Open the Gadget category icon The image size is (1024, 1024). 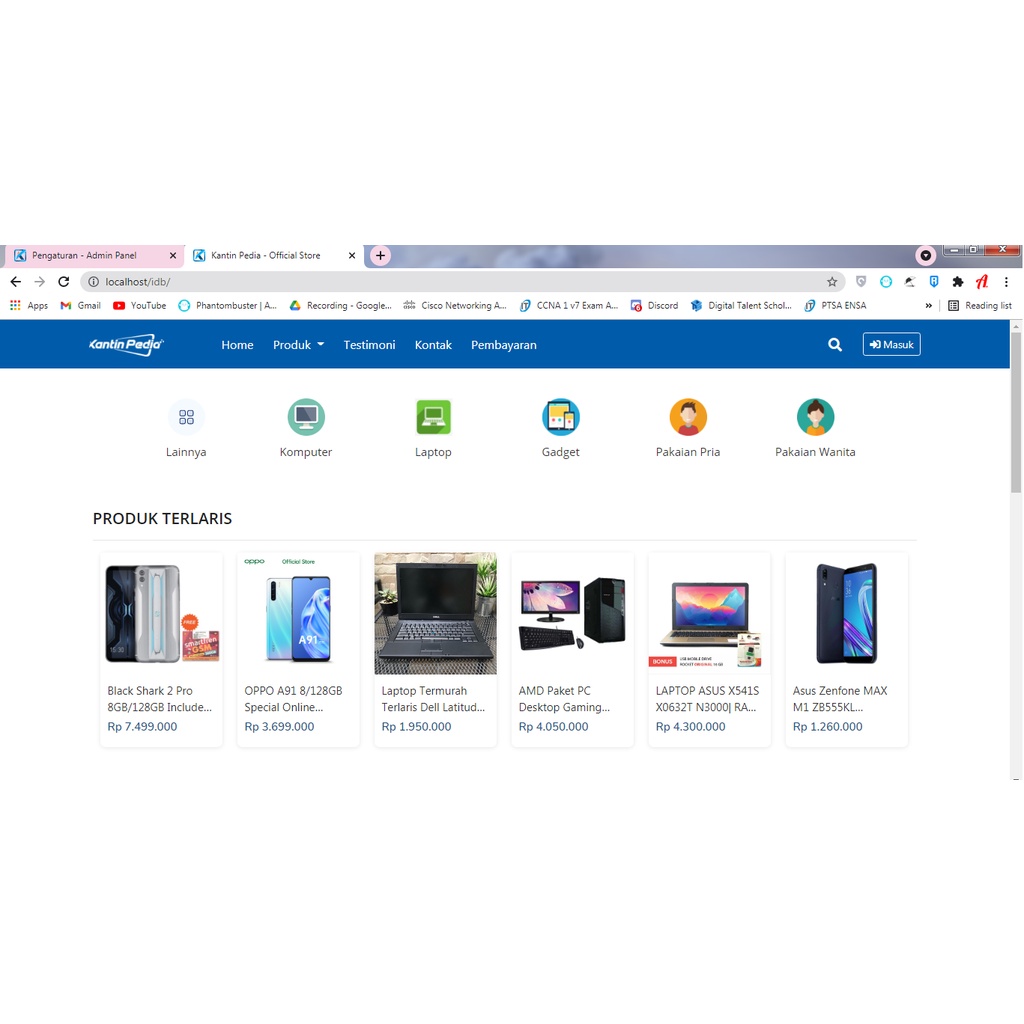560,417
